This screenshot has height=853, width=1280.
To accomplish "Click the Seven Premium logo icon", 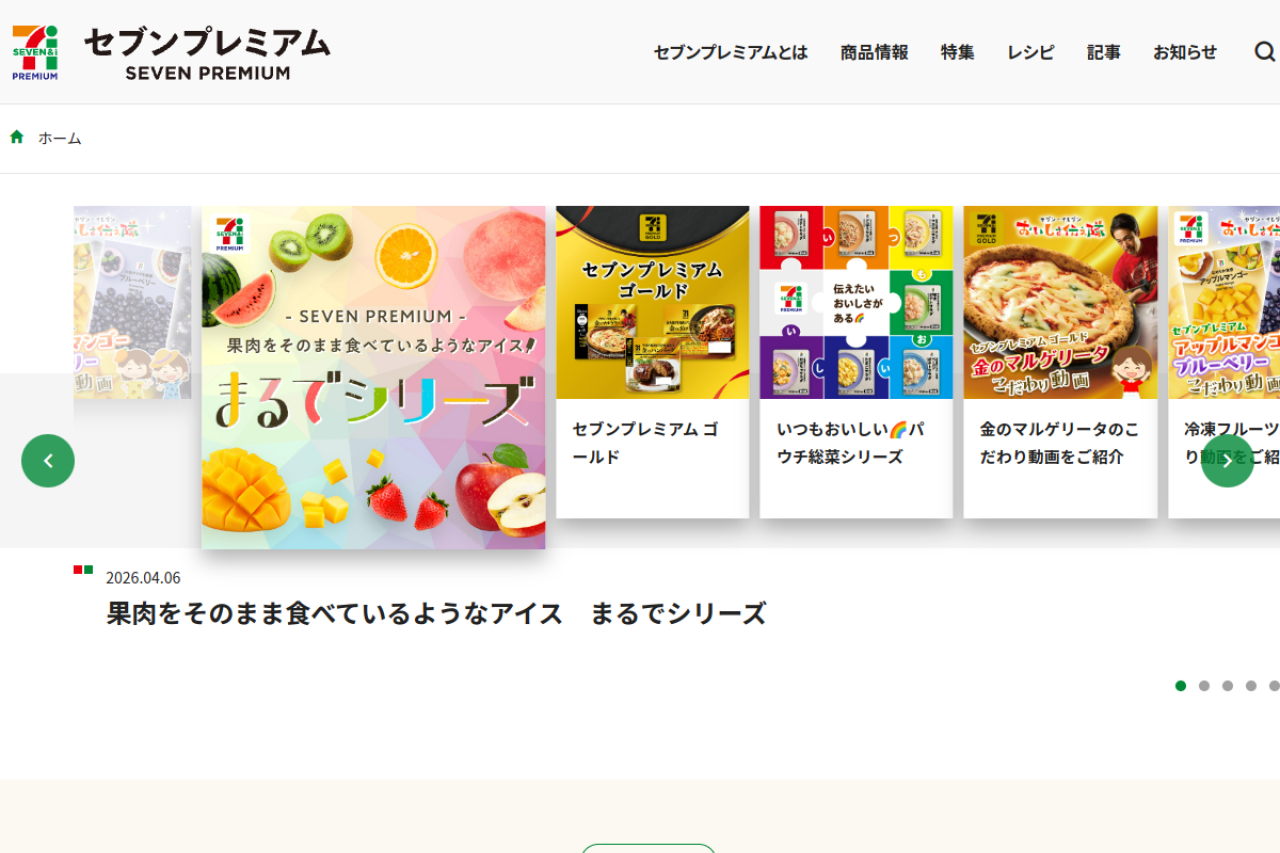I will click(x=35, y=52).
